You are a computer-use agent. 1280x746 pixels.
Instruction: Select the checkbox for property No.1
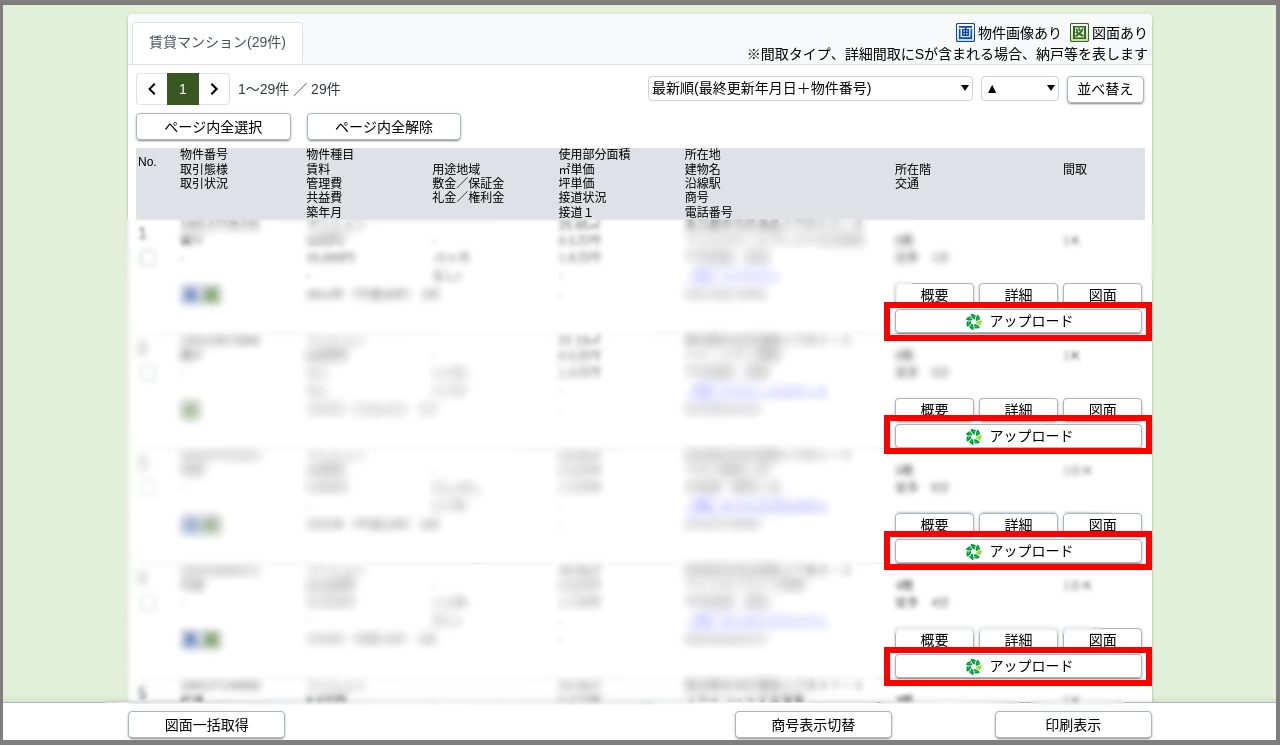pyautogui.click(x=148, y=258)
